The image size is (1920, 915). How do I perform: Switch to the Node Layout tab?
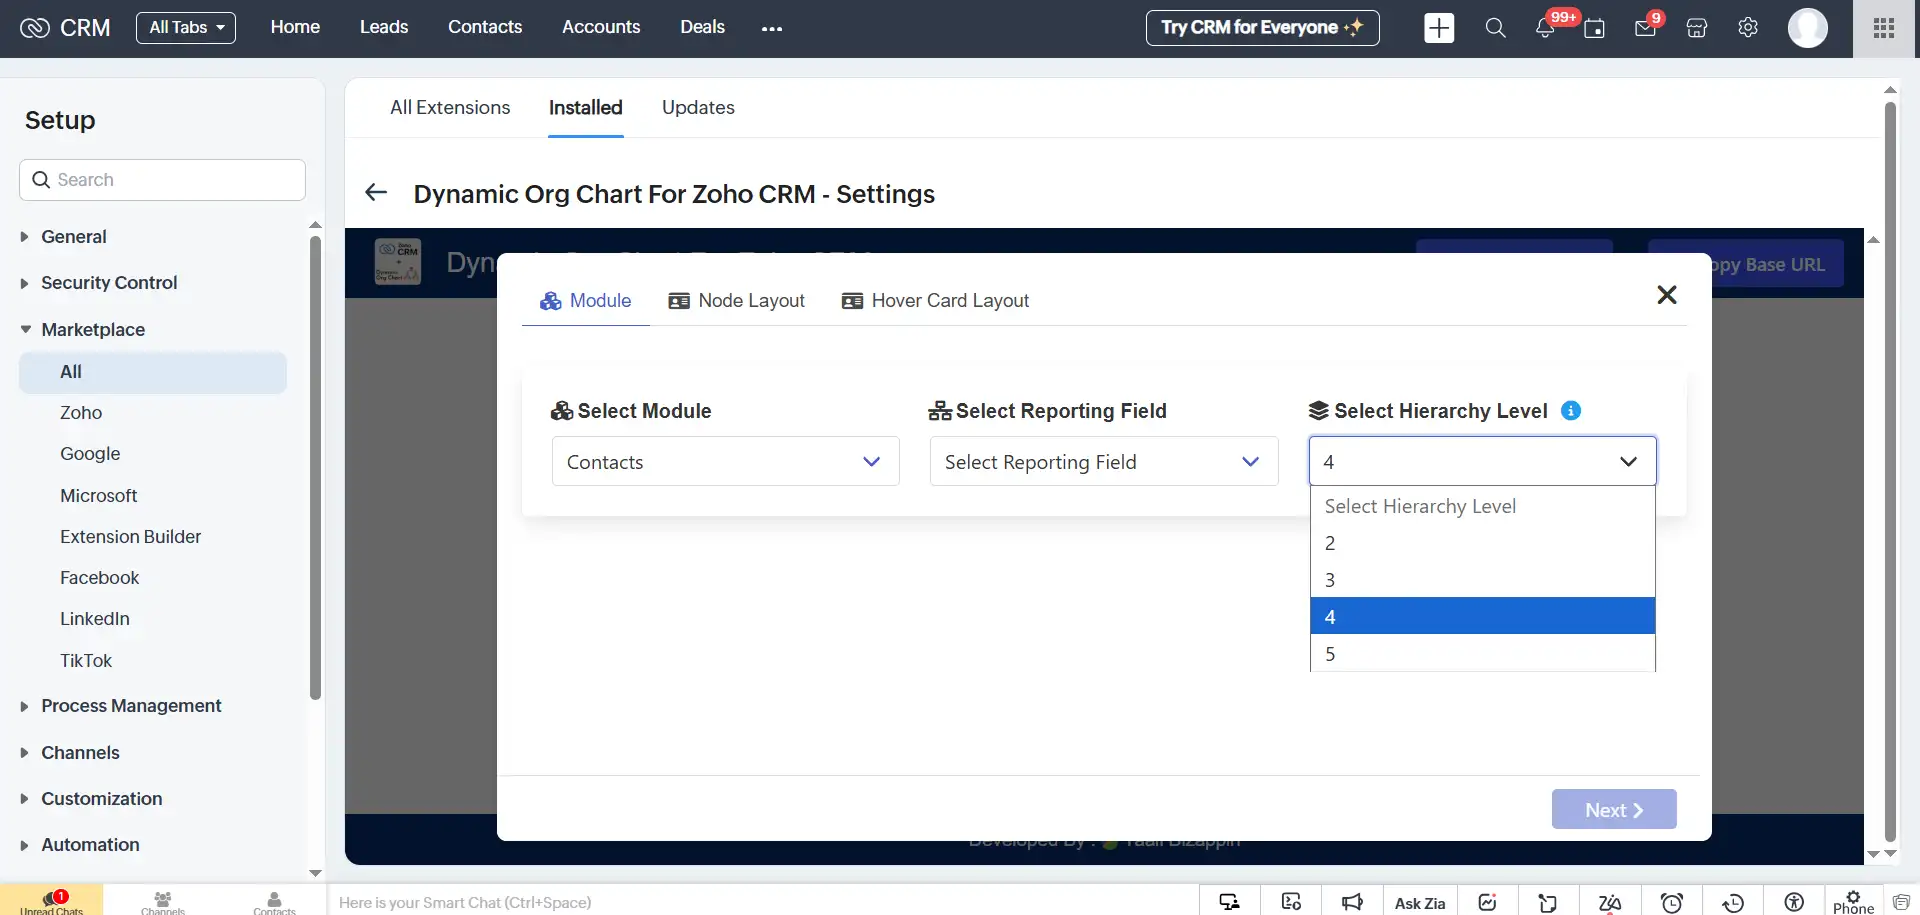pos(737,301)
